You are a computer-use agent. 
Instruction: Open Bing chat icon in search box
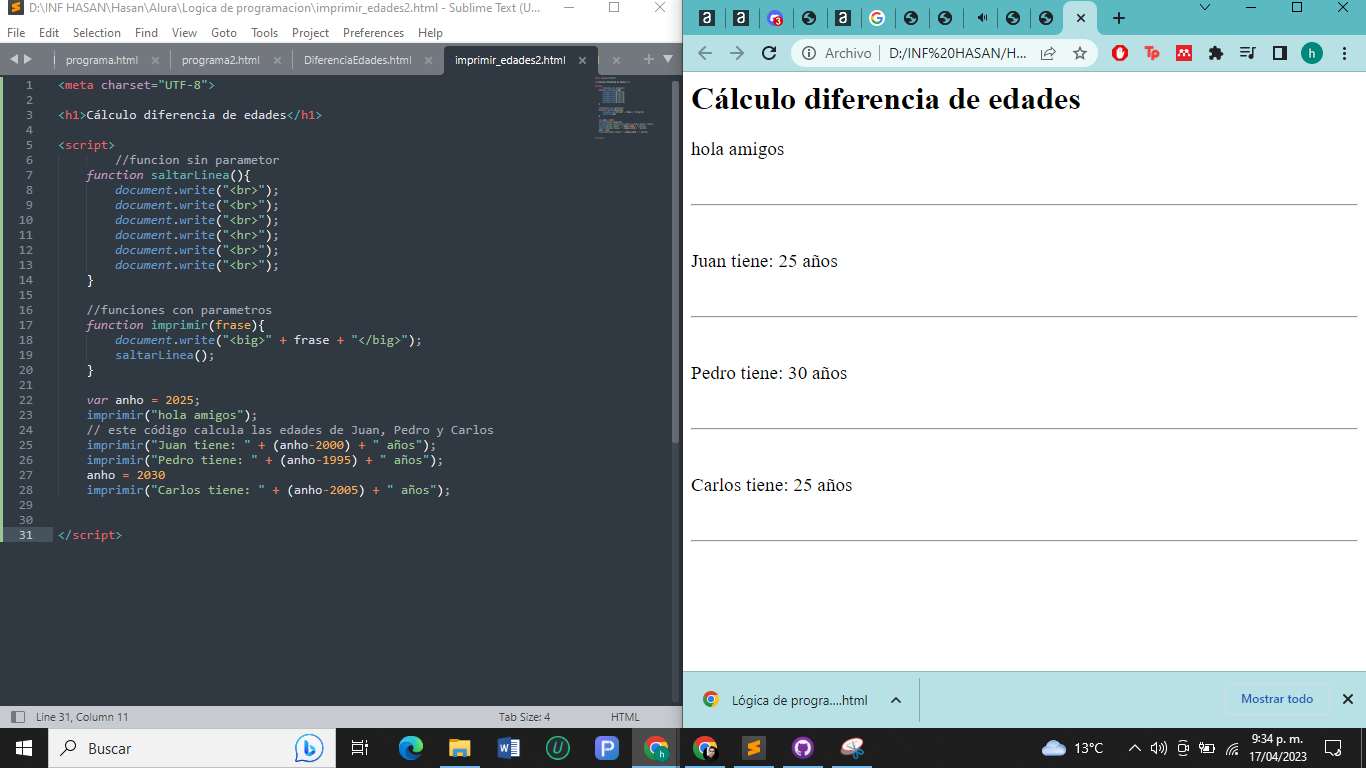tap(309, 748)
